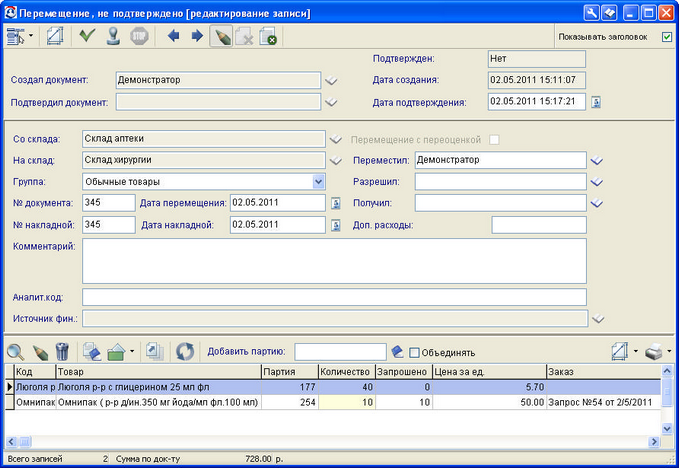Open lookup for Переместил
The height and width of the screenshot is (468, 679).
pos(597,161)
